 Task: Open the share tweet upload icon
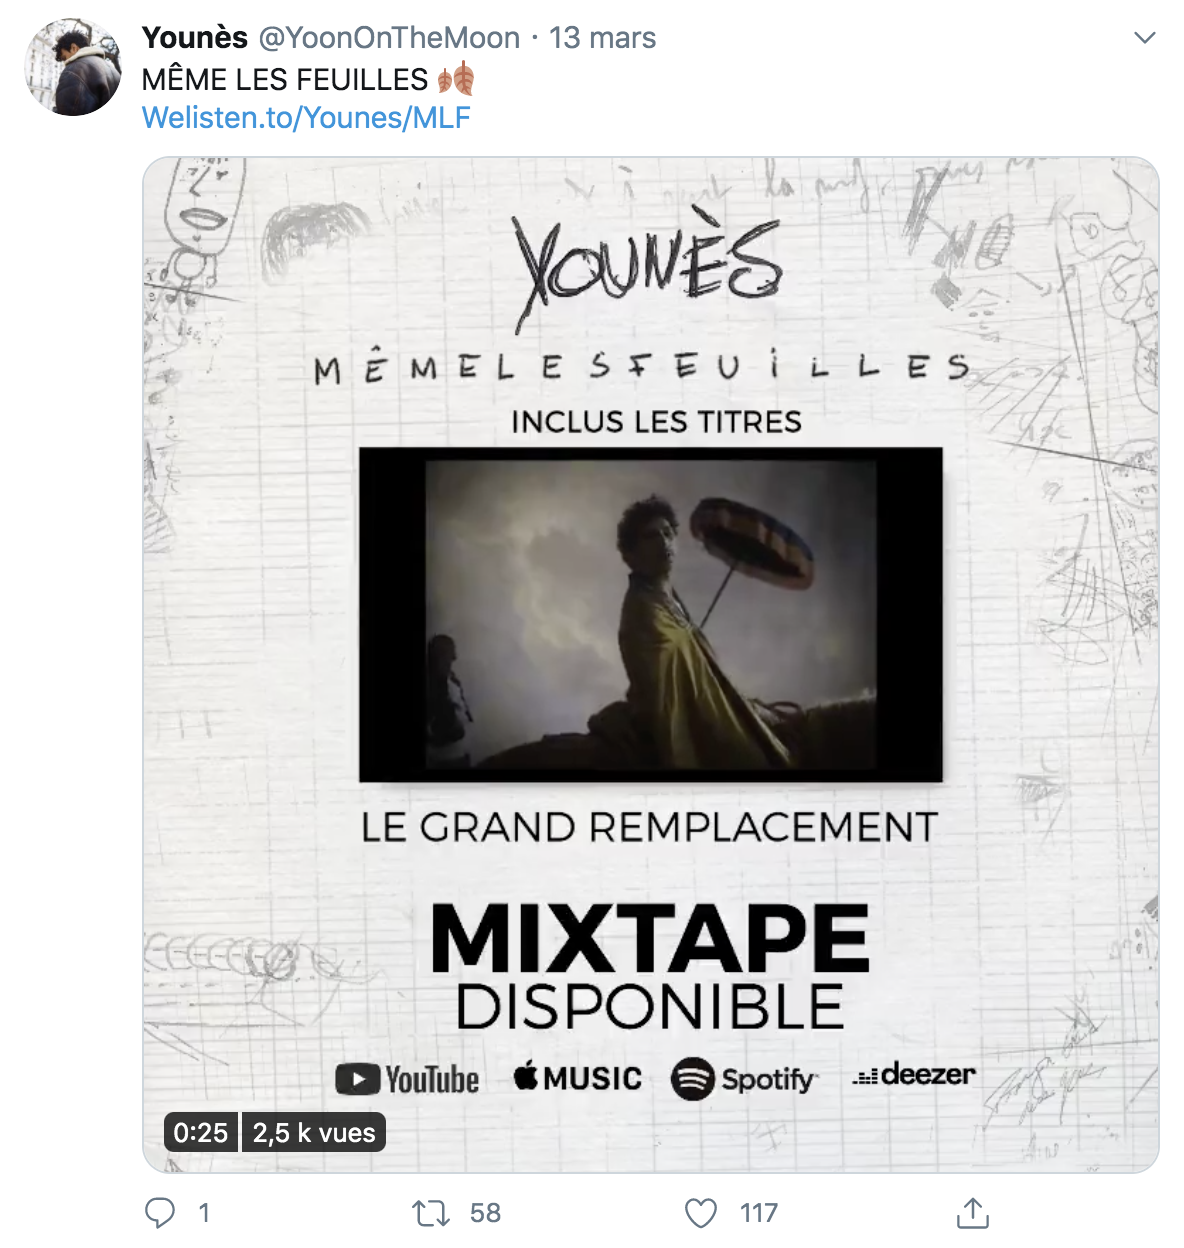tap(972, 1212)
